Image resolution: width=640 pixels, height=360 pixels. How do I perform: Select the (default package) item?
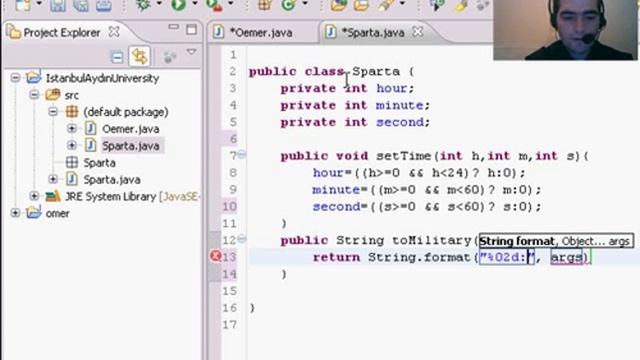pos(126,112)
